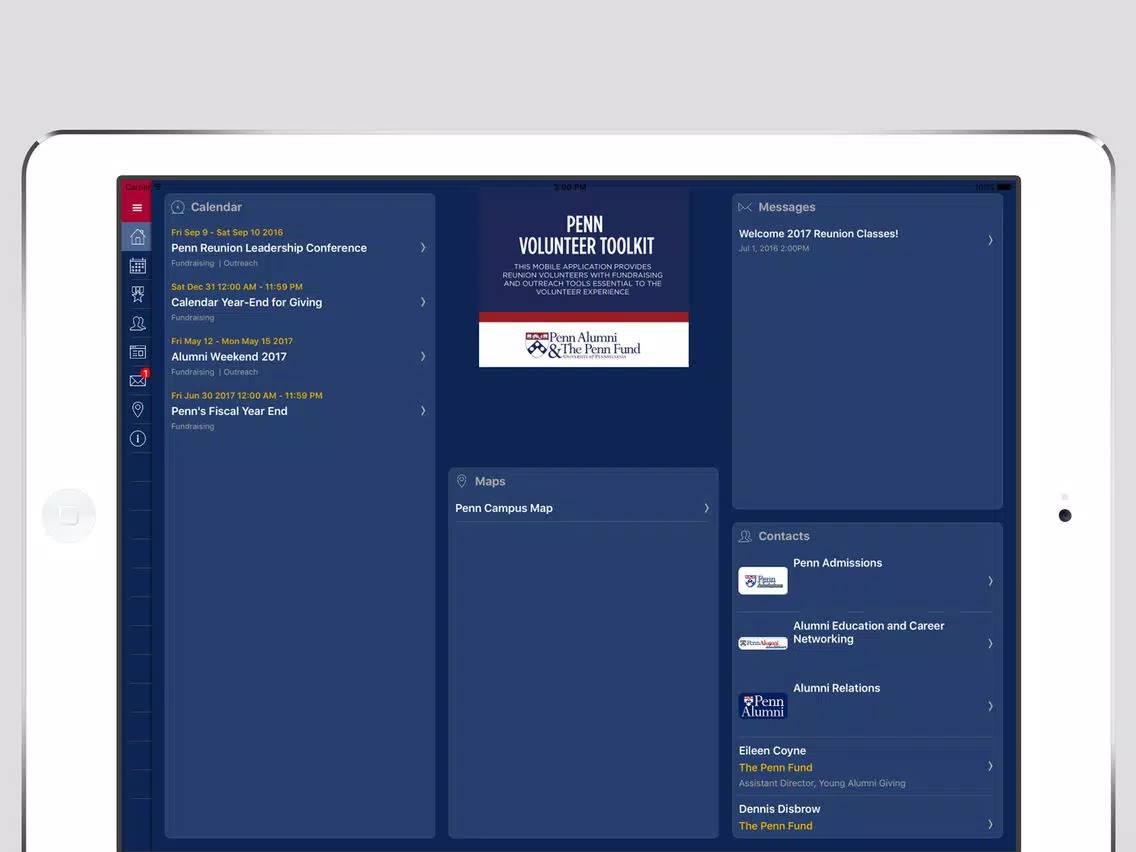
Task: Expand Penn Admissions contact chevron
Action: [990, 581]
